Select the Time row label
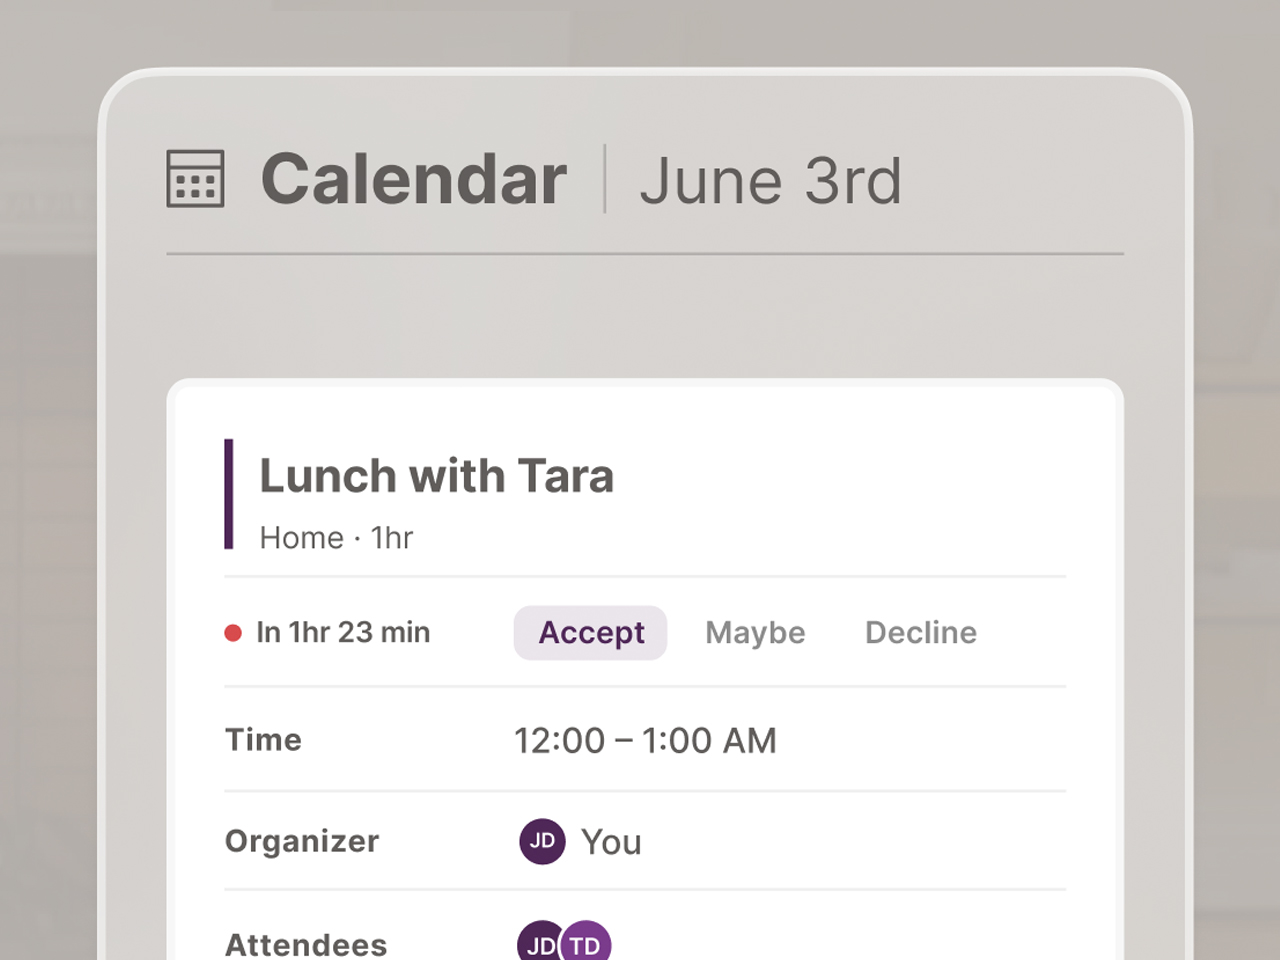The height and width of the screenshot is (960, 1280). click(x=263, y=740)
